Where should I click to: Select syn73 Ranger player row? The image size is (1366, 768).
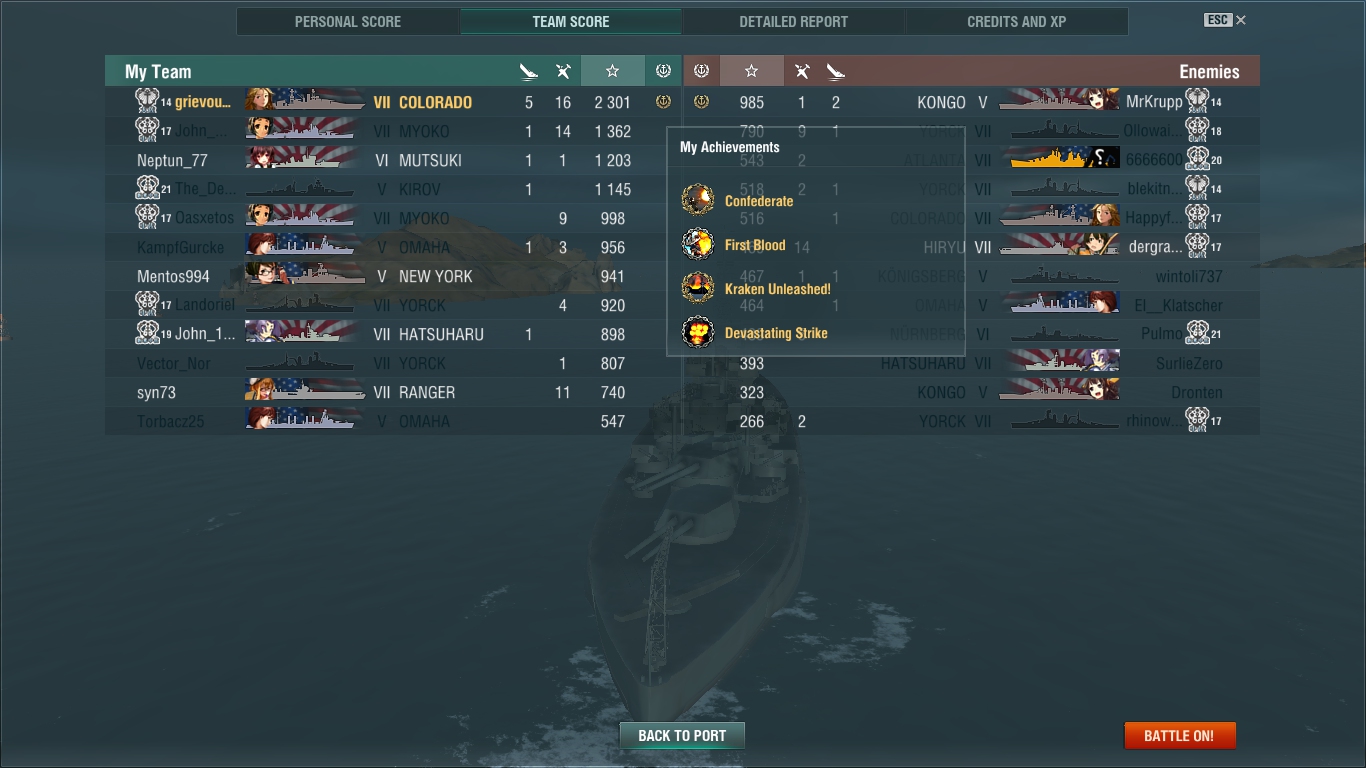tap(393, 392)
